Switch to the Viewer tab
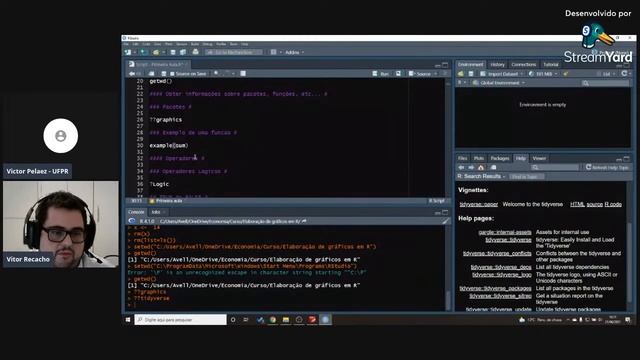Image resolution: width=640 pixels, height=360 pixels. [x=539, y=158]
